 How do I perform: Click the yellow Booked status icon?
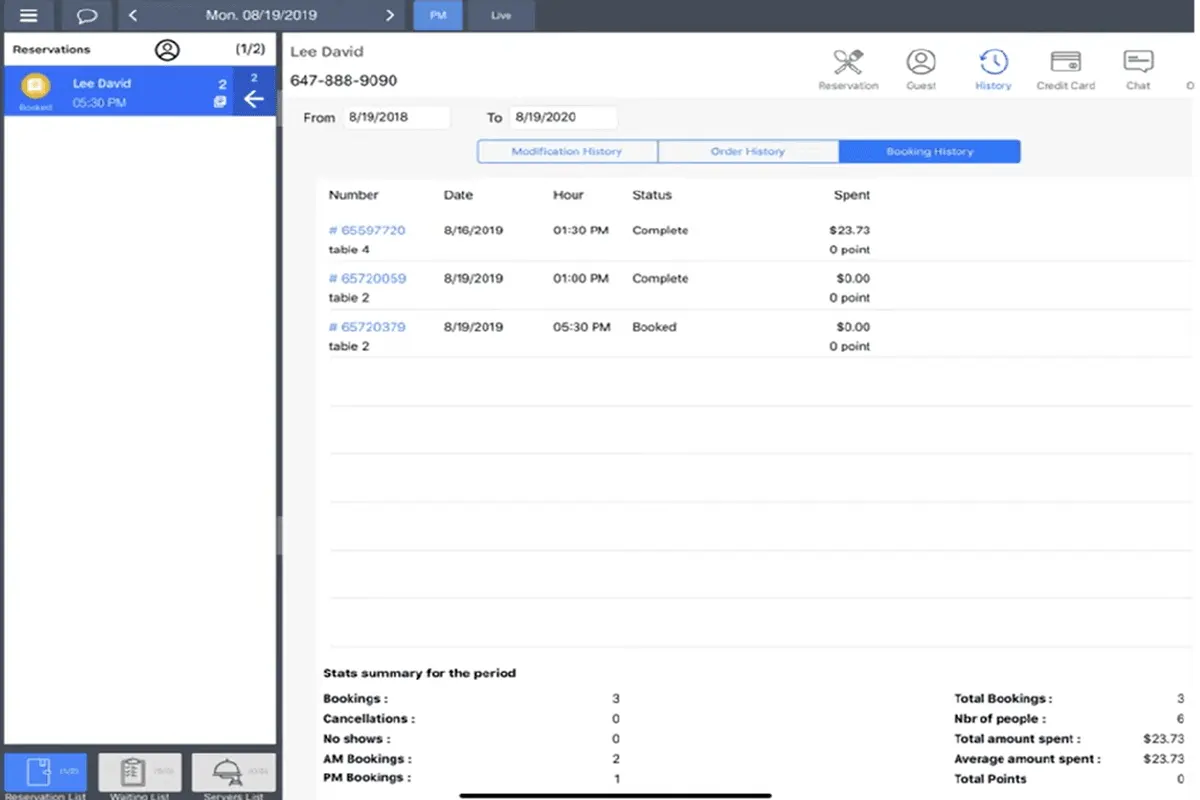(36, 87)
